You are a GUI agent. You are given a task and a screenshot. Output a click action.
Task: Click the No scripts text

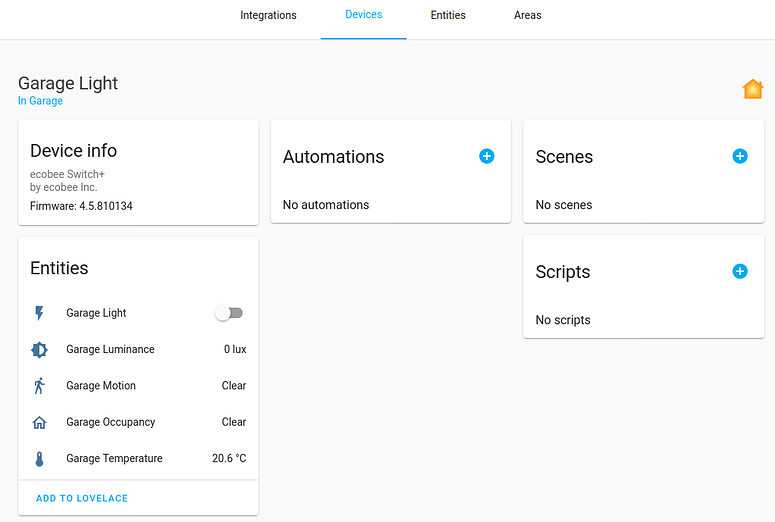563,320
